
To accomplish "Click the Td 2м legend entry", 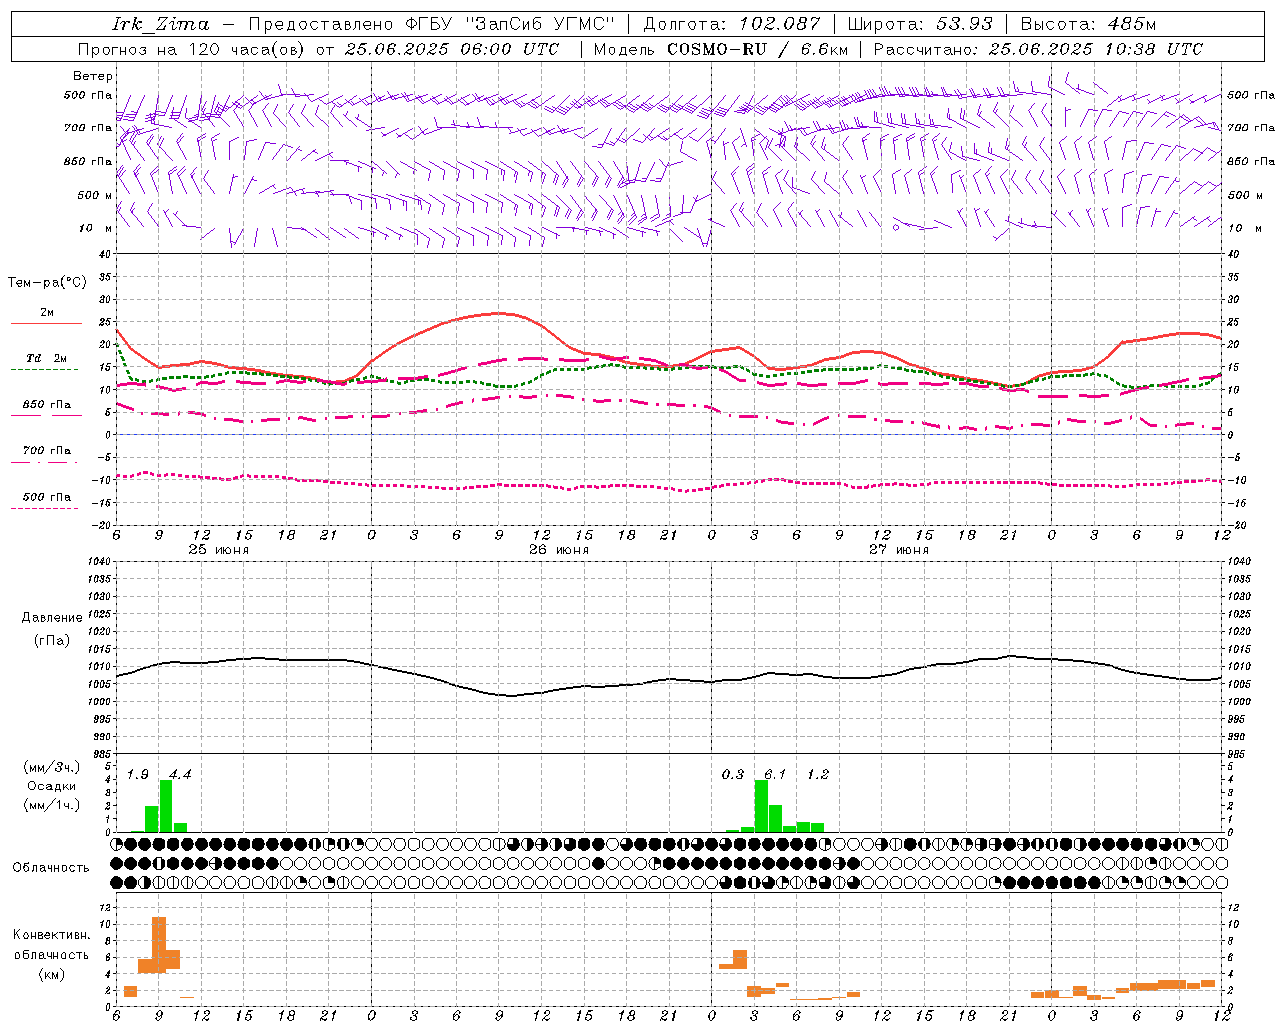I will (47, 358).
